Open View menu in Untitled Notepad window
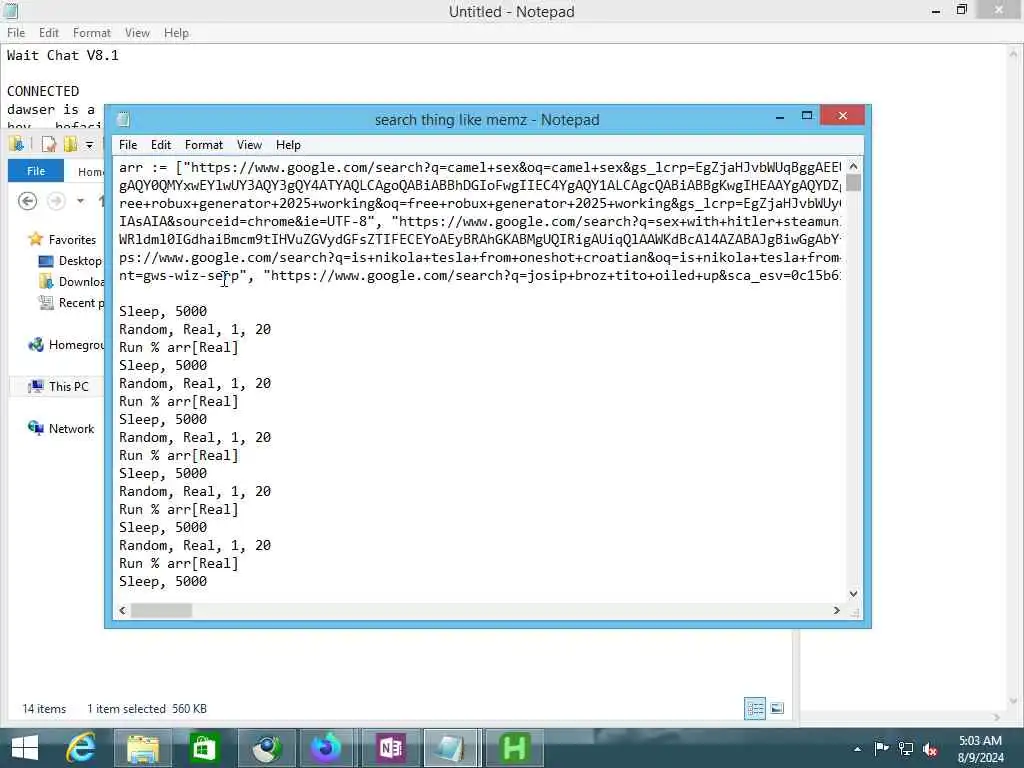The image size is (1024, 768). click(137, 33)
